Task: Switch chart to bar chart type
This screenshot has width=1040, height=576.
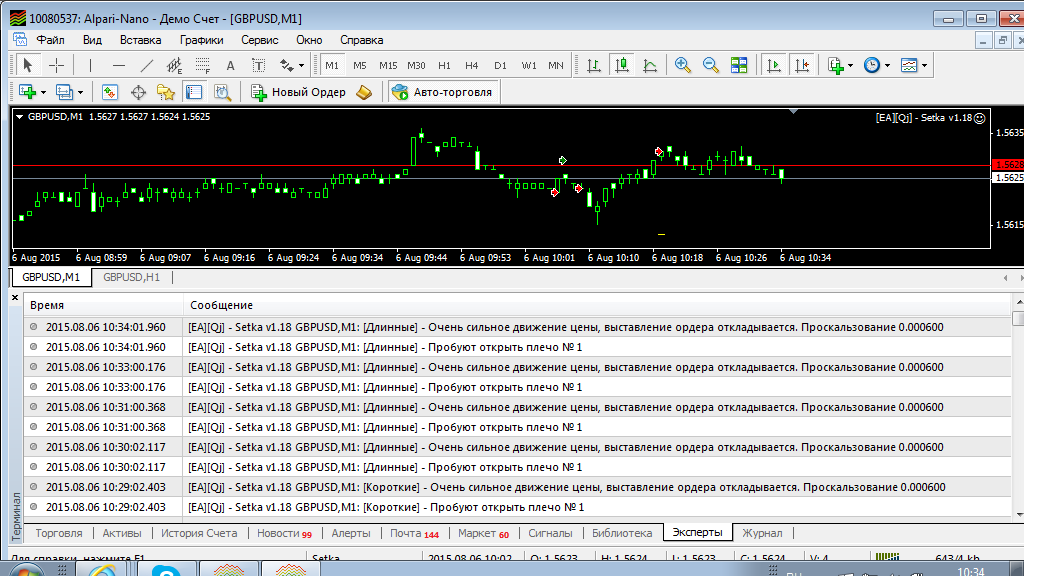Action: pyautogui.click(x=594, y=65)
